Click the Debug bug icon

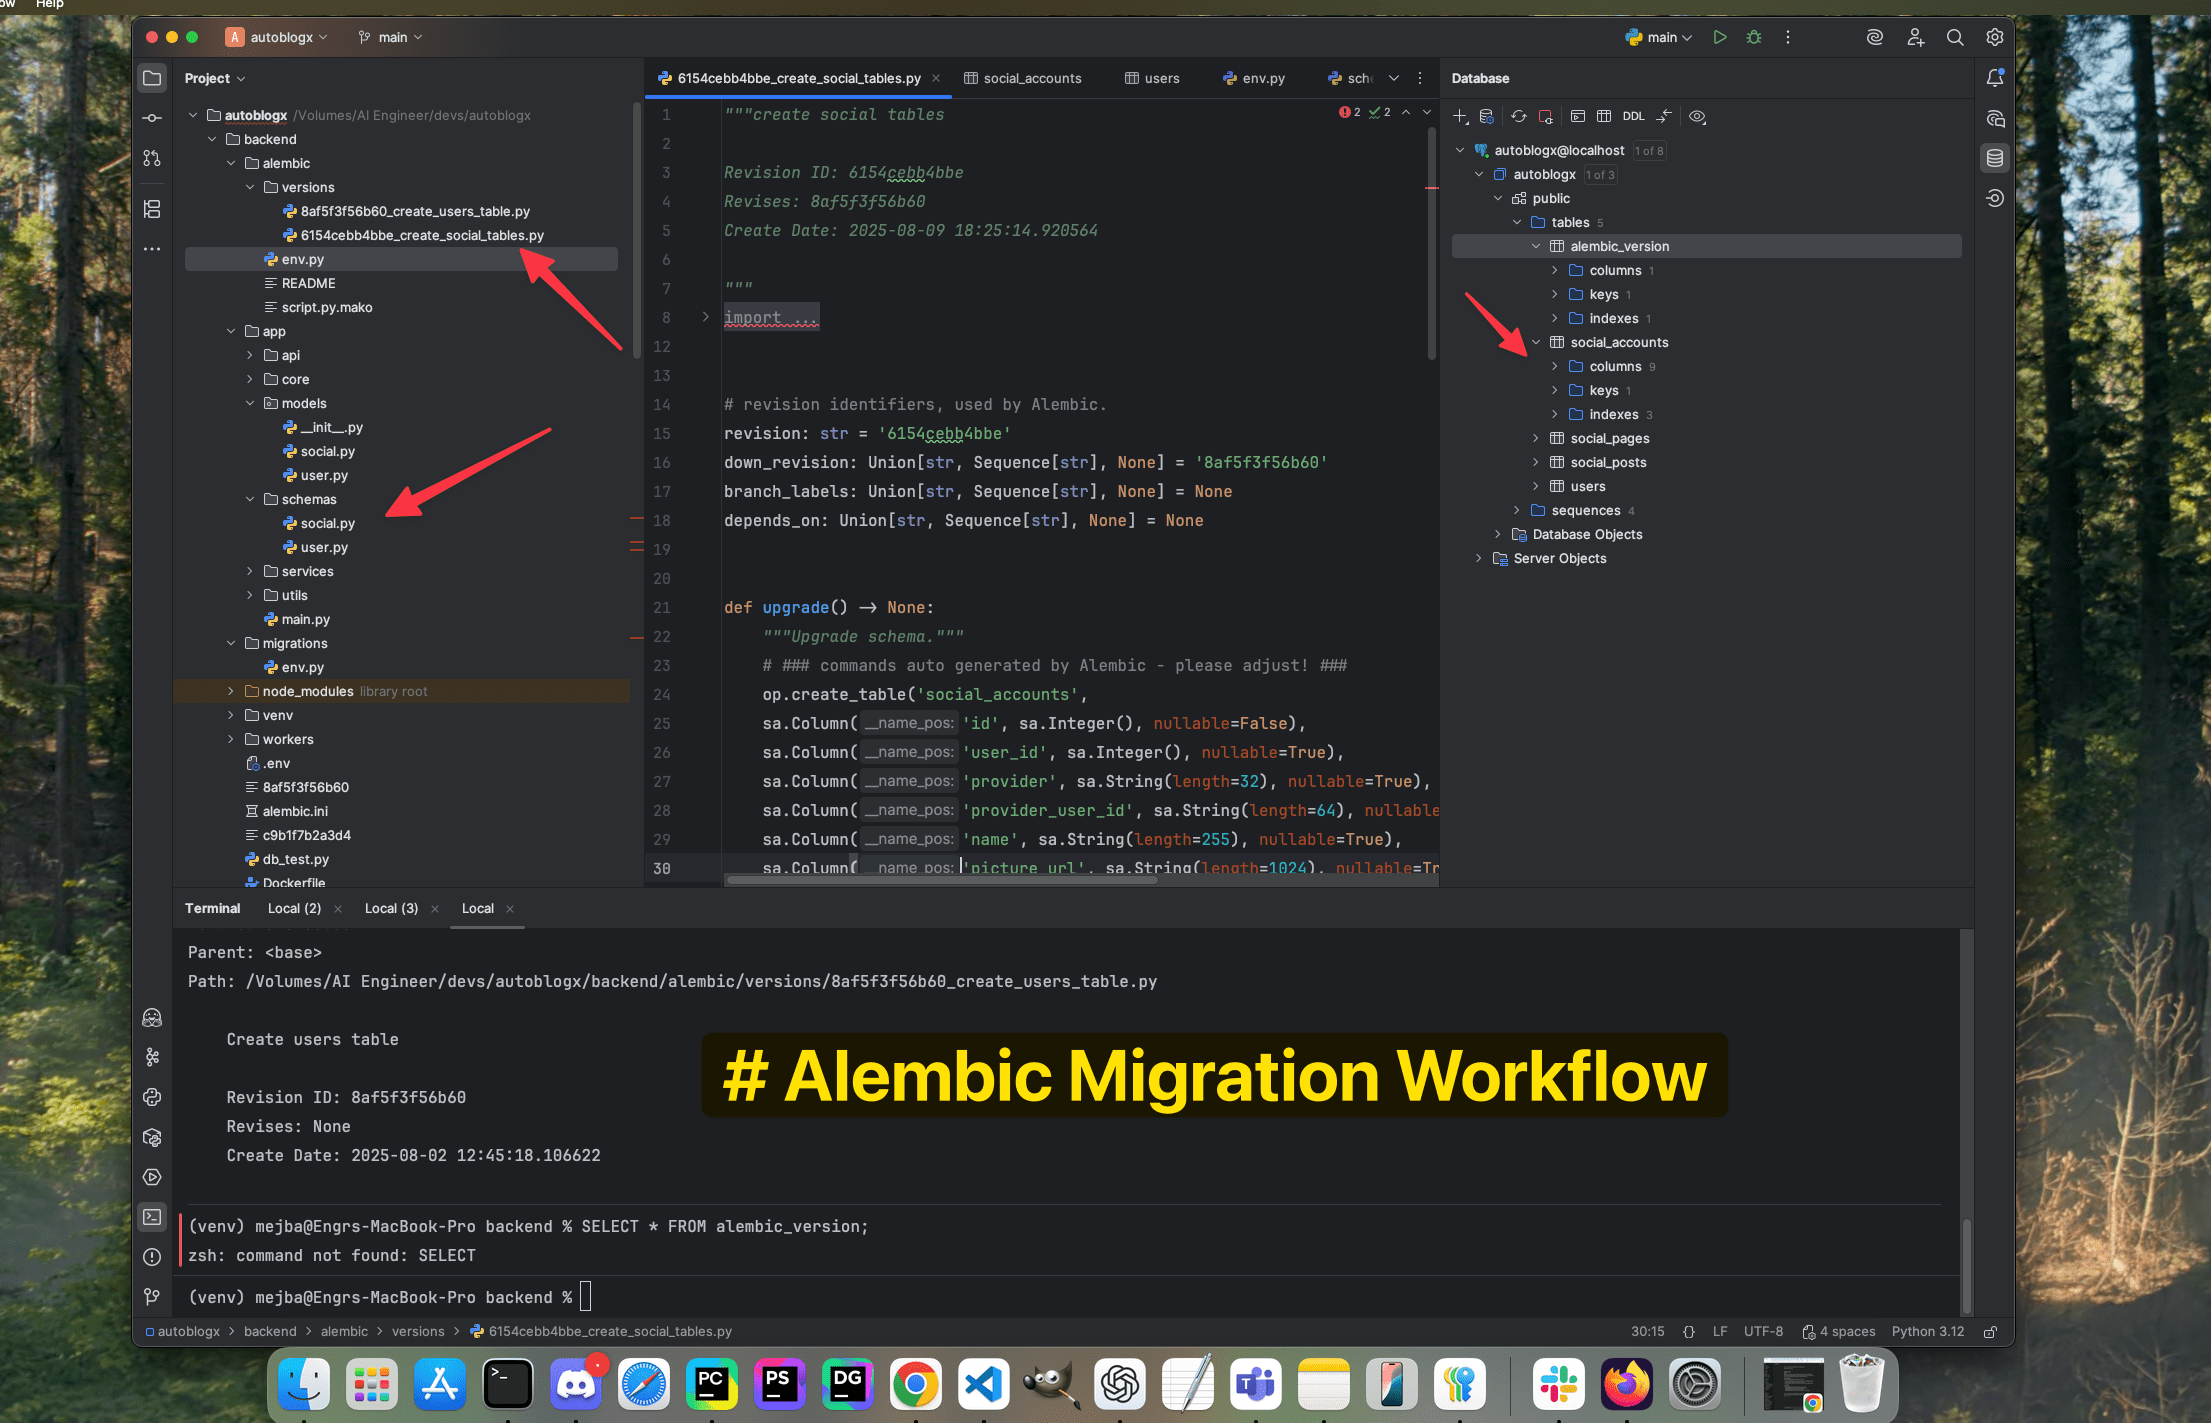(1754, 37)
